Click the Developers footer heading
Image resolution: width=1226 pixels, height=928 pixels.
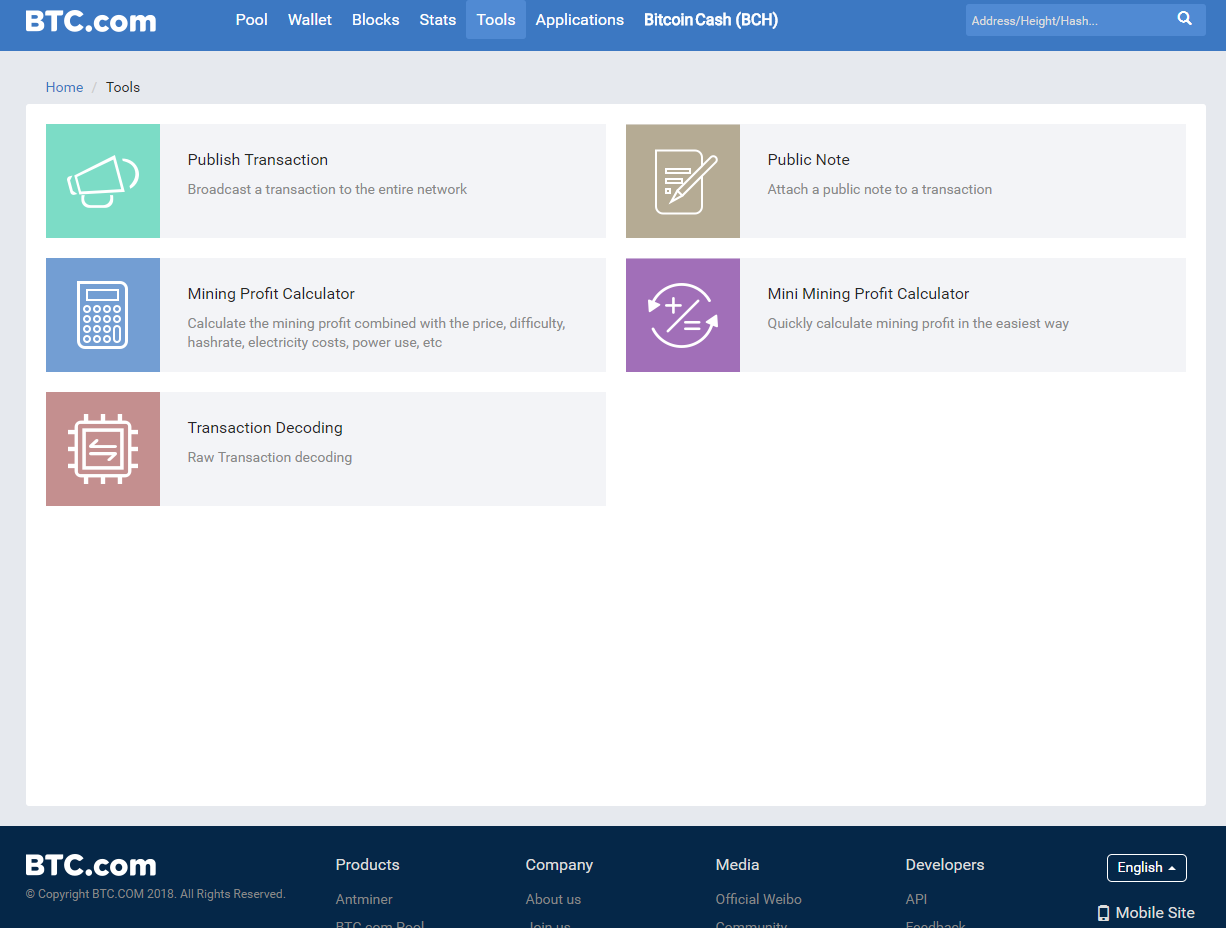pos(945,865)
